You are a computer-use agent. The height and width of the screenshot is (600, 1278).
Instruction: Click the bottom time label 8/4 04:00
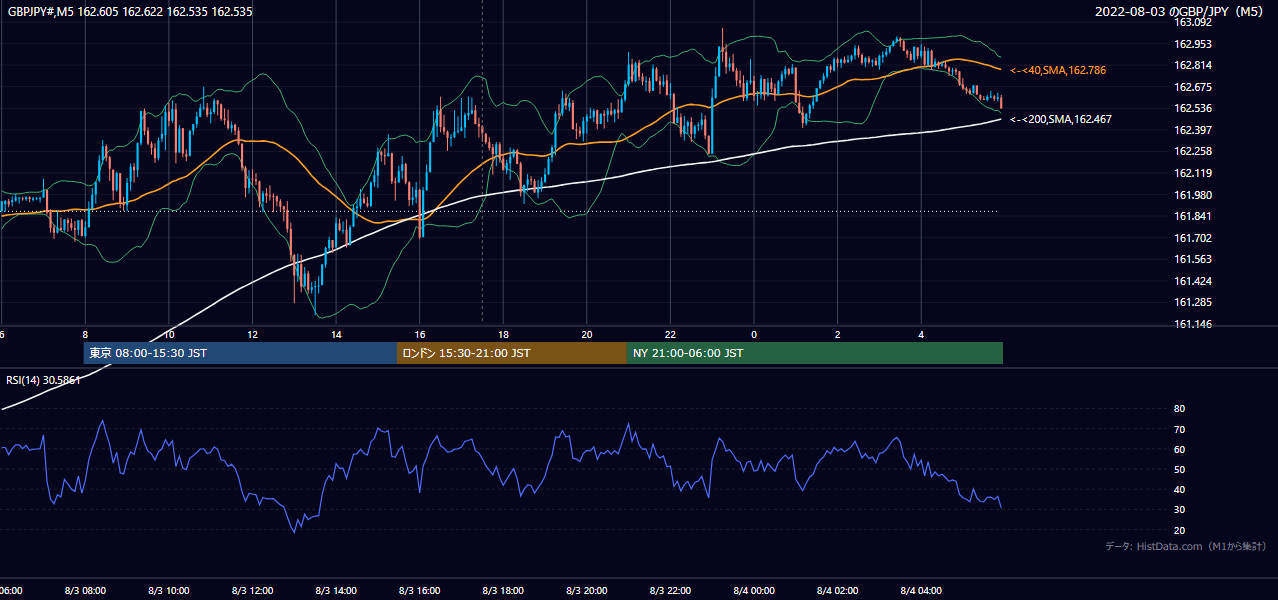tap(921, 591)
